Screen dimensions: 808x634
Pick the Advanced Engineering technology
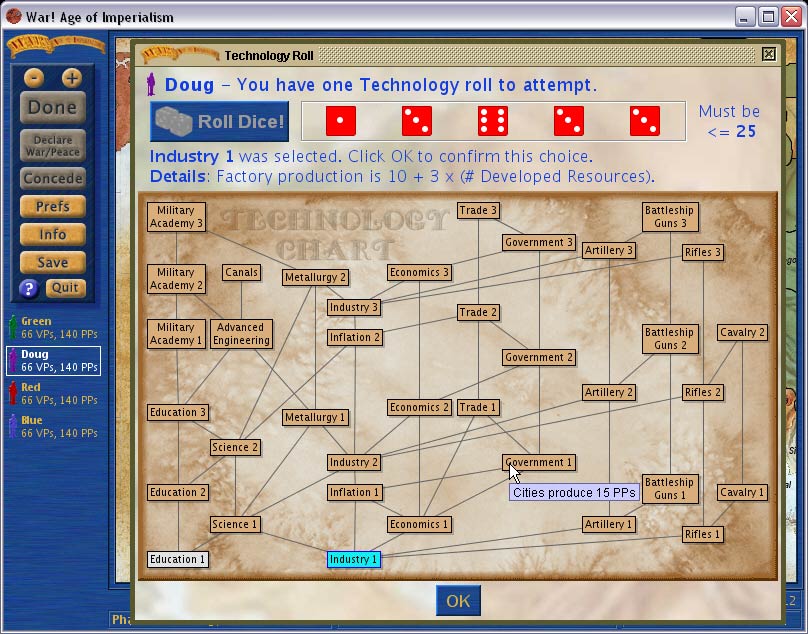tap(241, 334)
